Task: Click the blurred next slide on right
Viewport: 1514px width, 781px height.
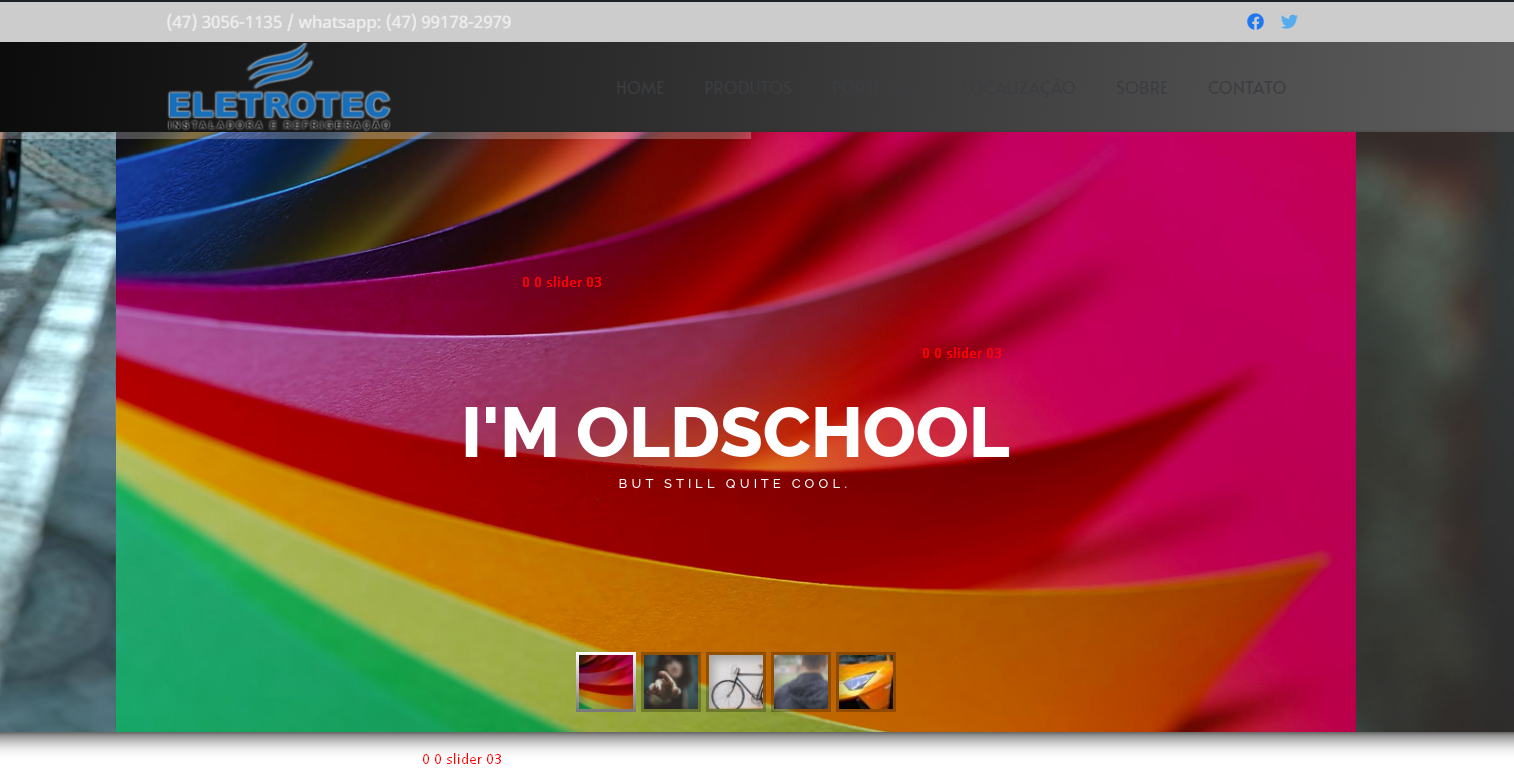Action: [x=1434, y=430]
